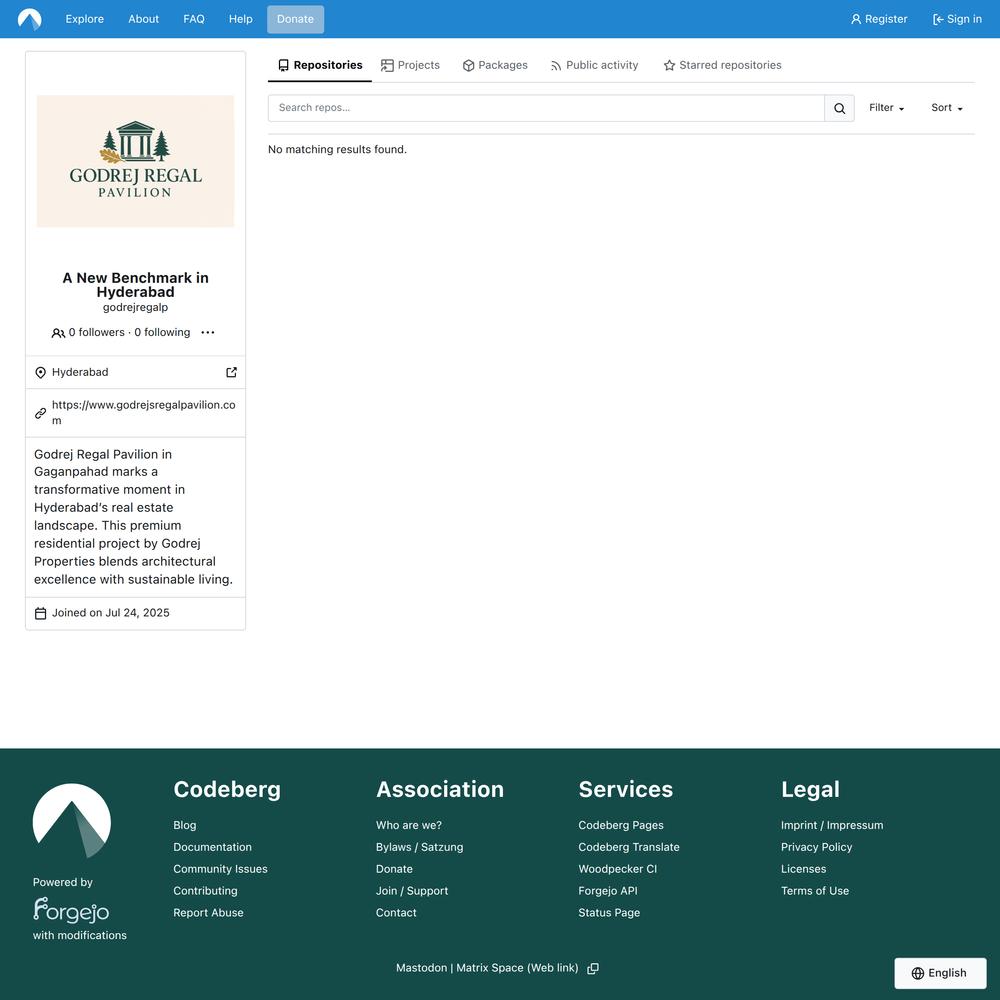The width and height of the screenshot is (1000, 1000).
Task: Open the Packages tab
Action: pos(495,65)
